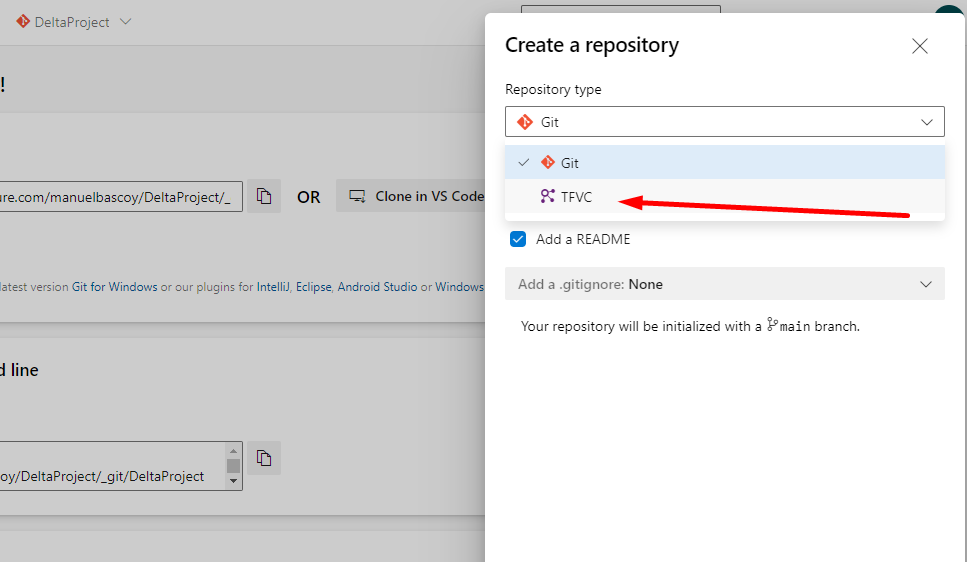Select TFVC from repository type list
Viewport: 967px width, 562px height.
pyautogui.click(x=576, y=197)
